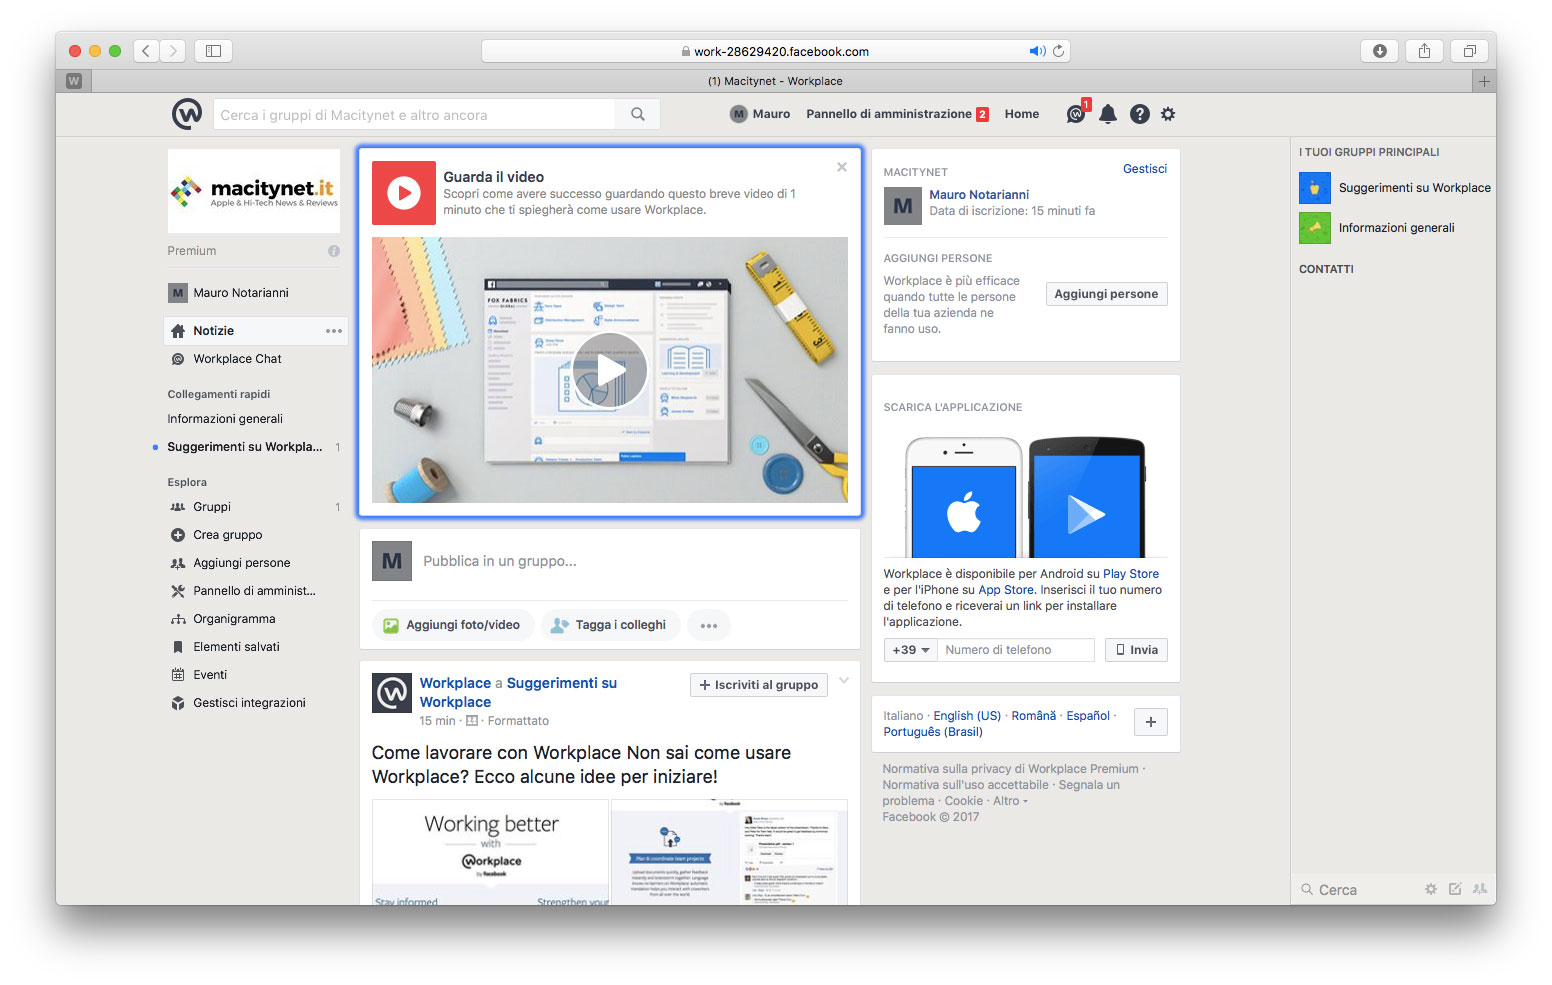
Task: Go back in Safari
Action: [146, 51]
